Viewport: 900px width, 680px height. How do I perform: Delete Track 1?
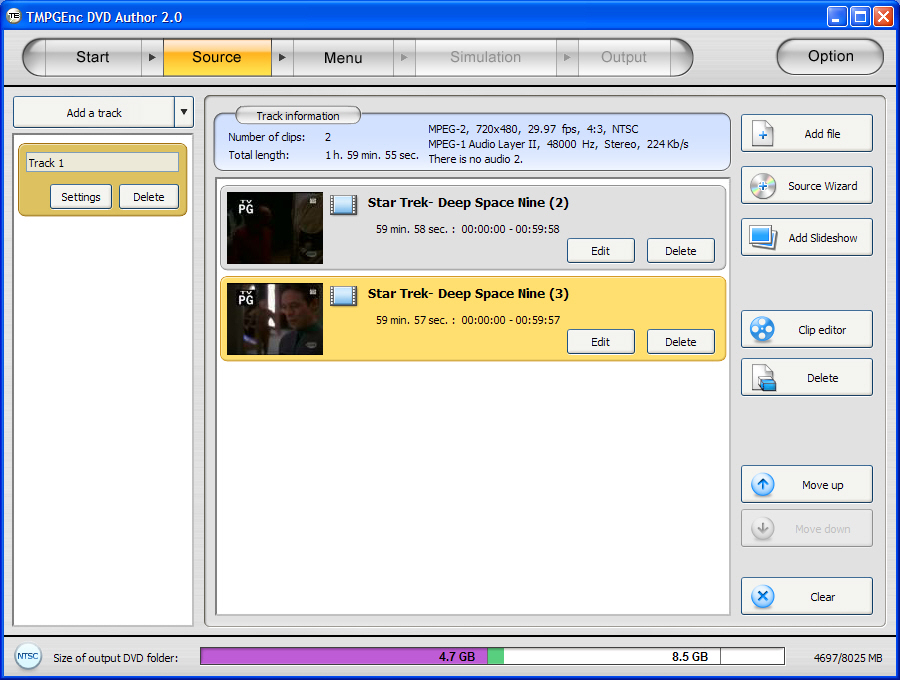pos(149,197)
